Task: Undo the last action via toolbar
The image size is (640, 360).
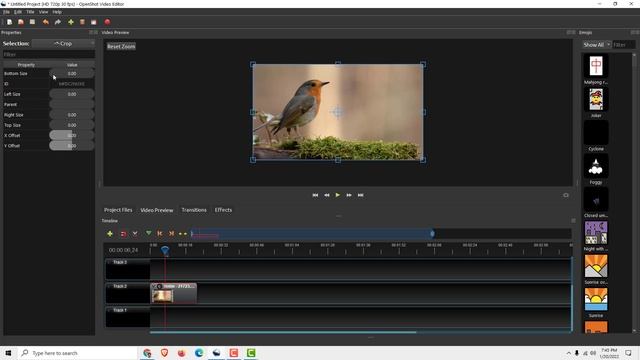Action: (46, 22)
